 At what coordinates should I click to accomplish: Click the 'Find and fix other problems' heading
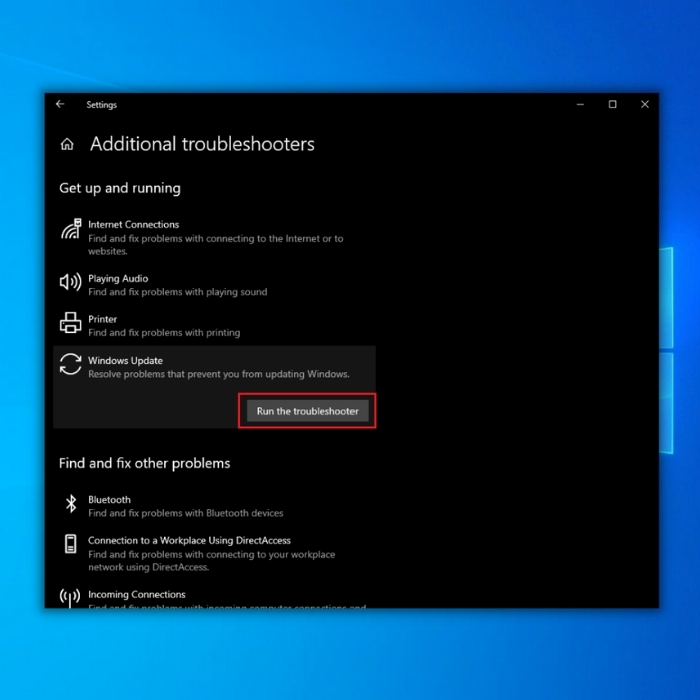click(145, 463)
